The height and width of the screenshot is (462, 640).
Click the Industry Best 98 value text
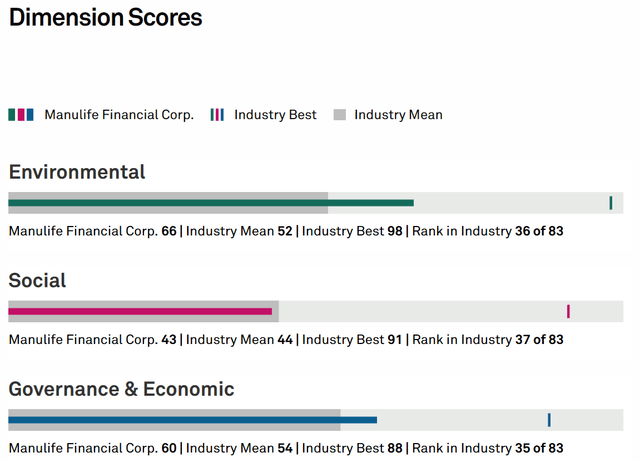(352, 231)
